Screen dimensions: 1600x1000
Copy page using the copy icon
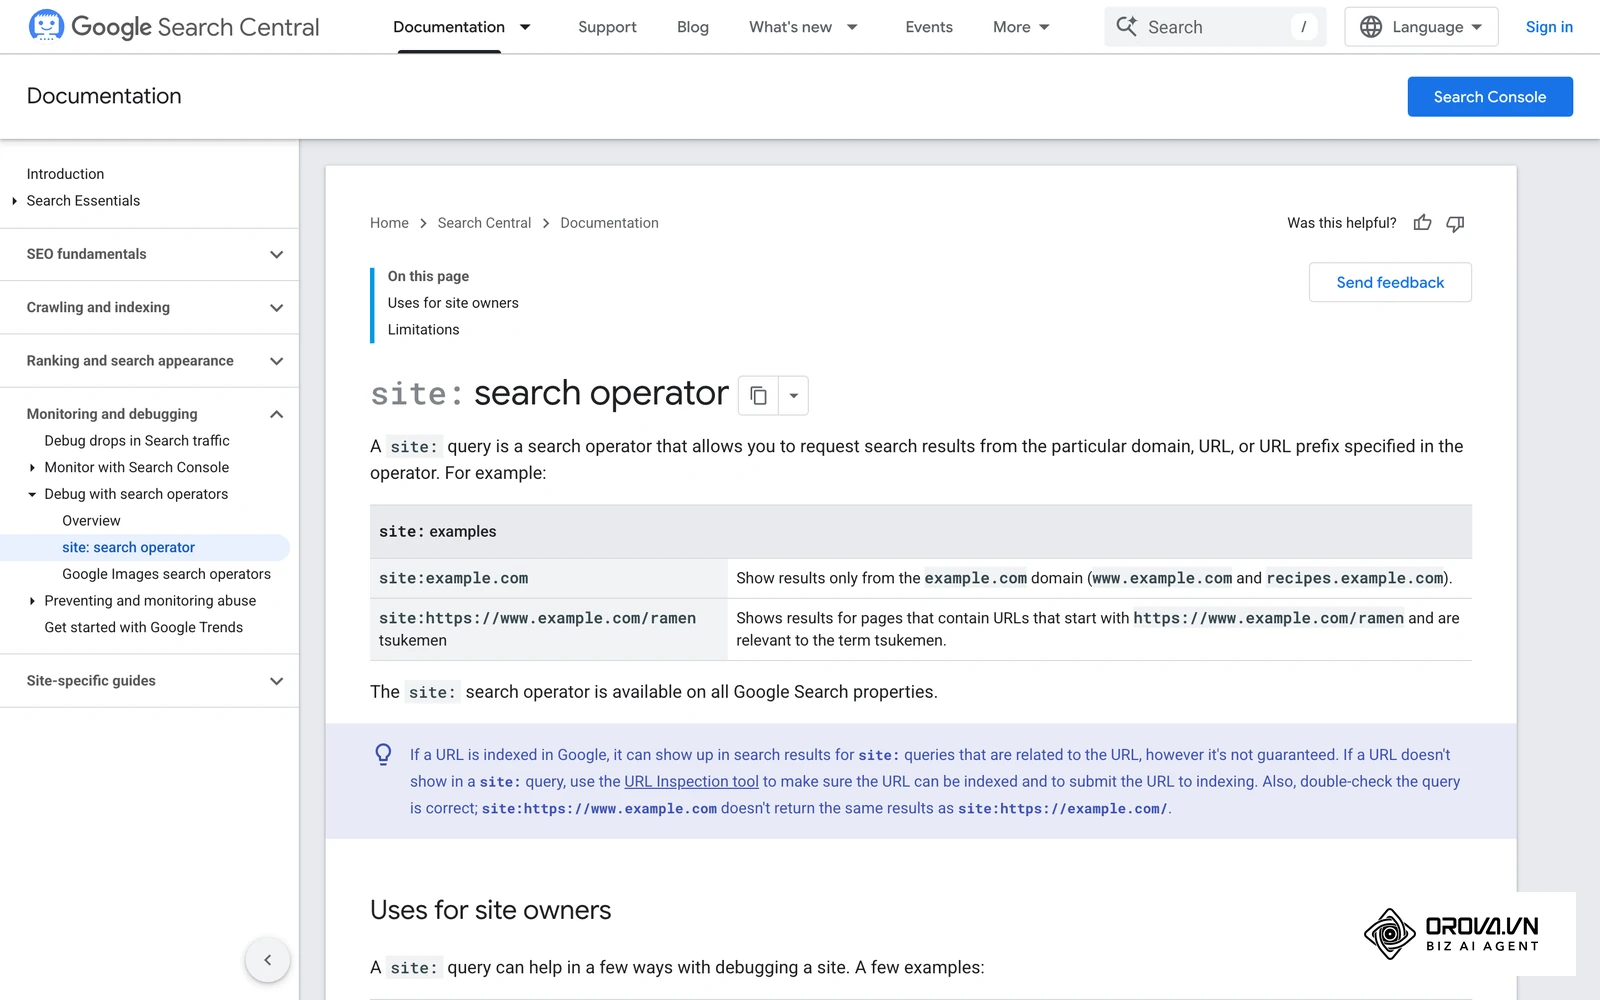coord(759,395)
